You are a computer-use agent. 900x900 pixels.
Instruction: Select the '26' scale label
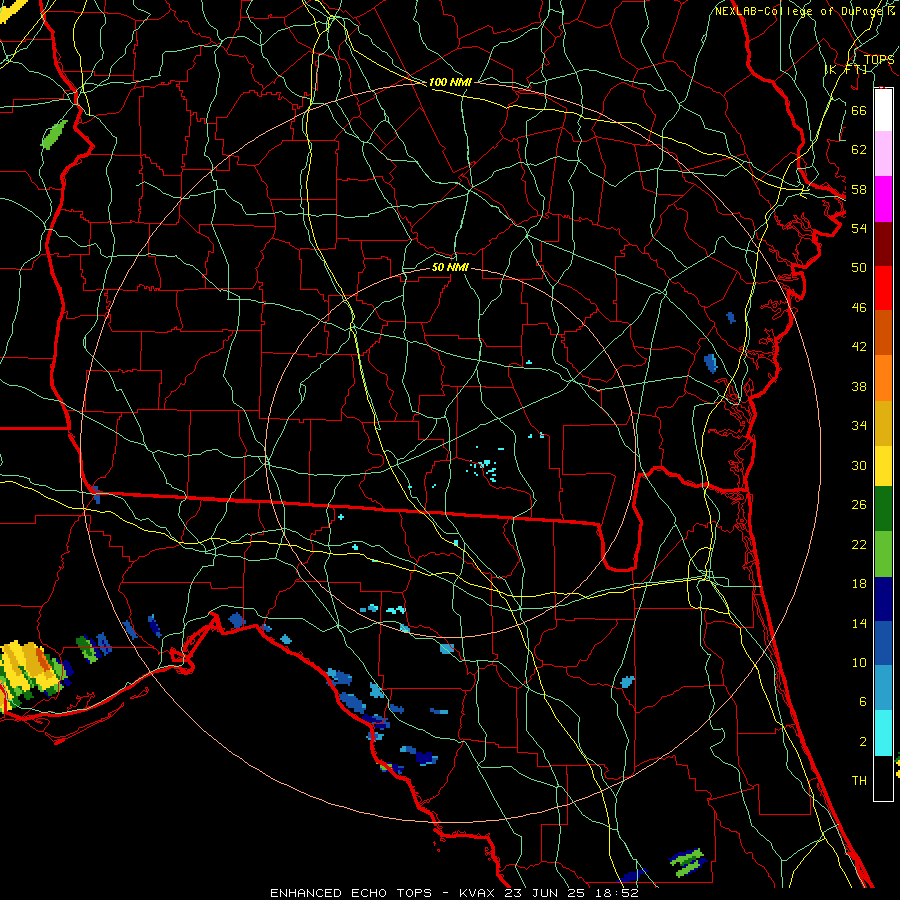click(859, 505)
